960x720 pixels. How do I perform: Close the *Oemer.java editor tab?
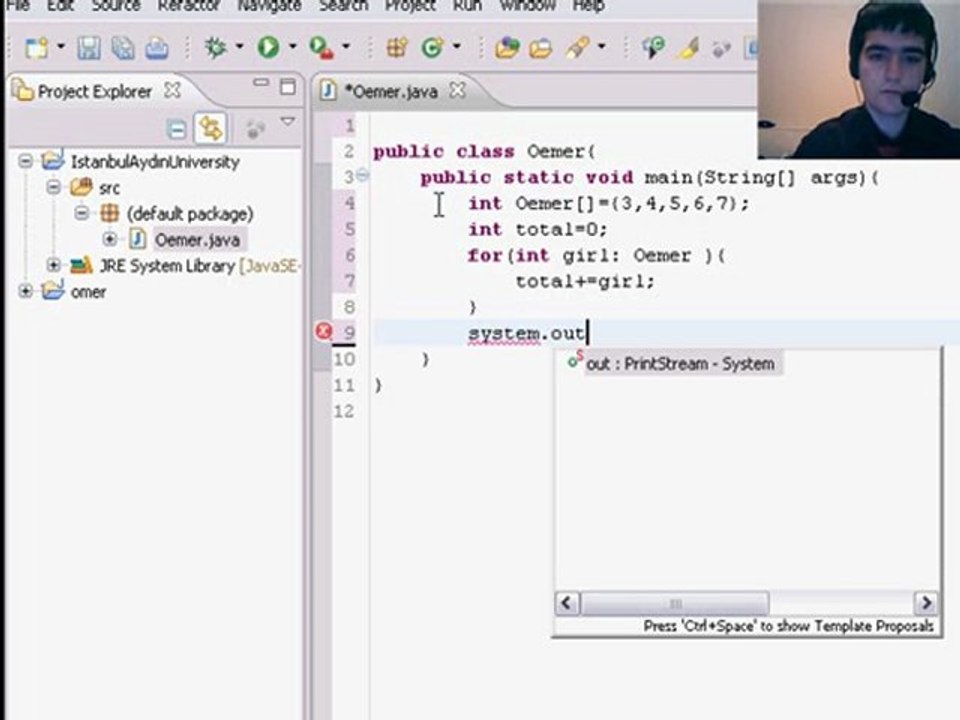457,91
